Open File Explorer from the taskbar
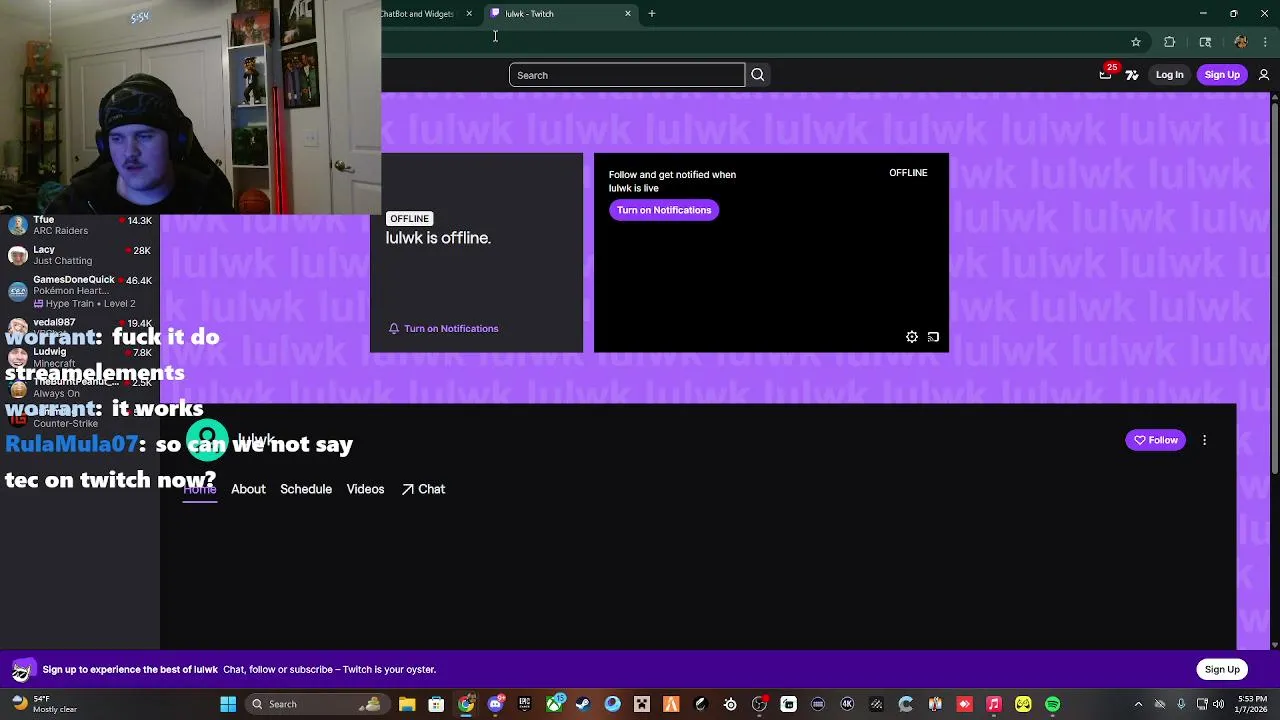1280x720 pixels. click(x=407, y=704)
